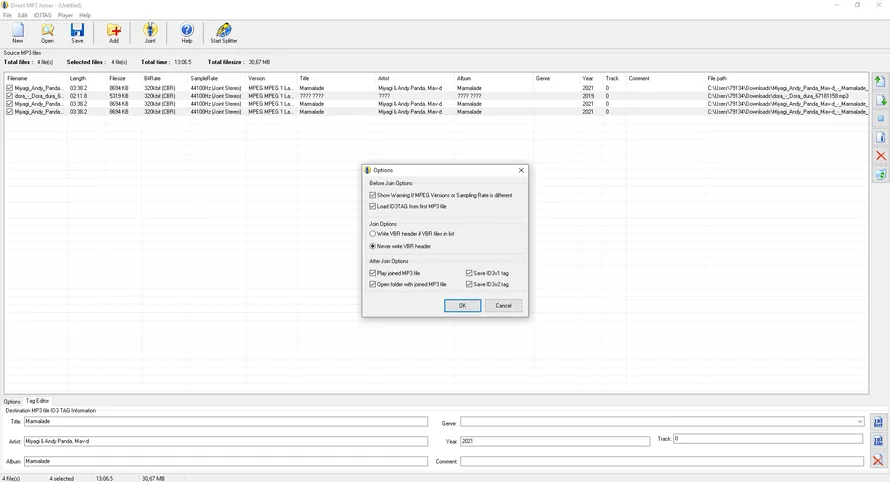Click the Year column header
The image size is (890, 482).
[591, 78]
